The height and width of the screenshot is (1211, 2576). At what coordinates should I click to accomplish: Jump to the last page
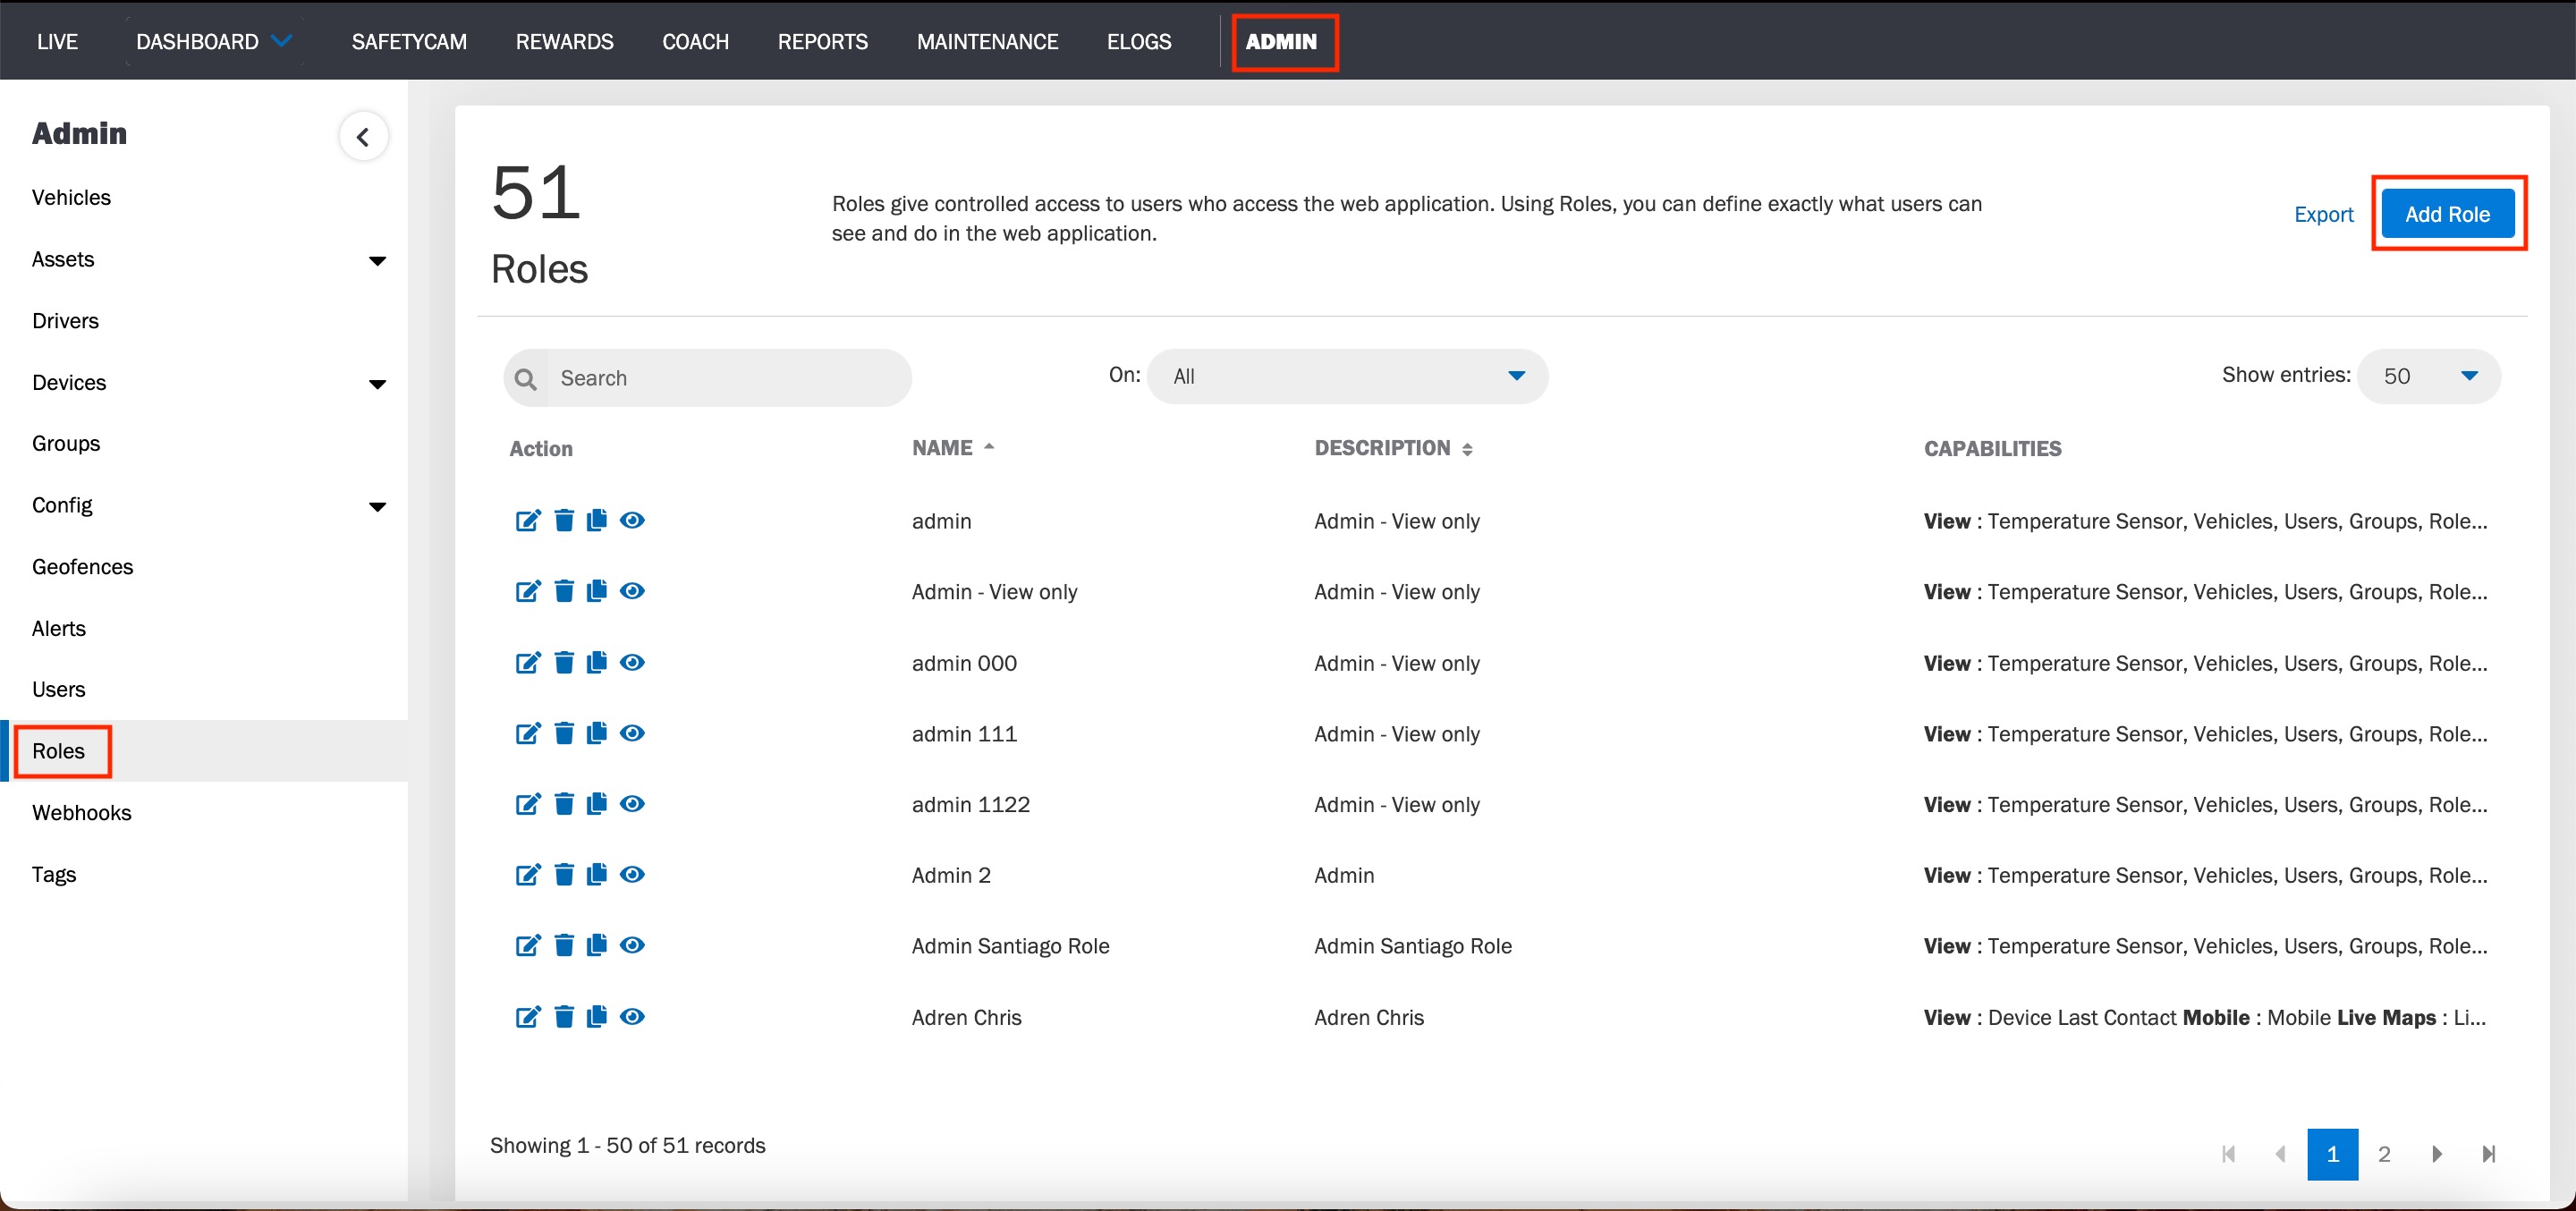pos(2489,1154)
